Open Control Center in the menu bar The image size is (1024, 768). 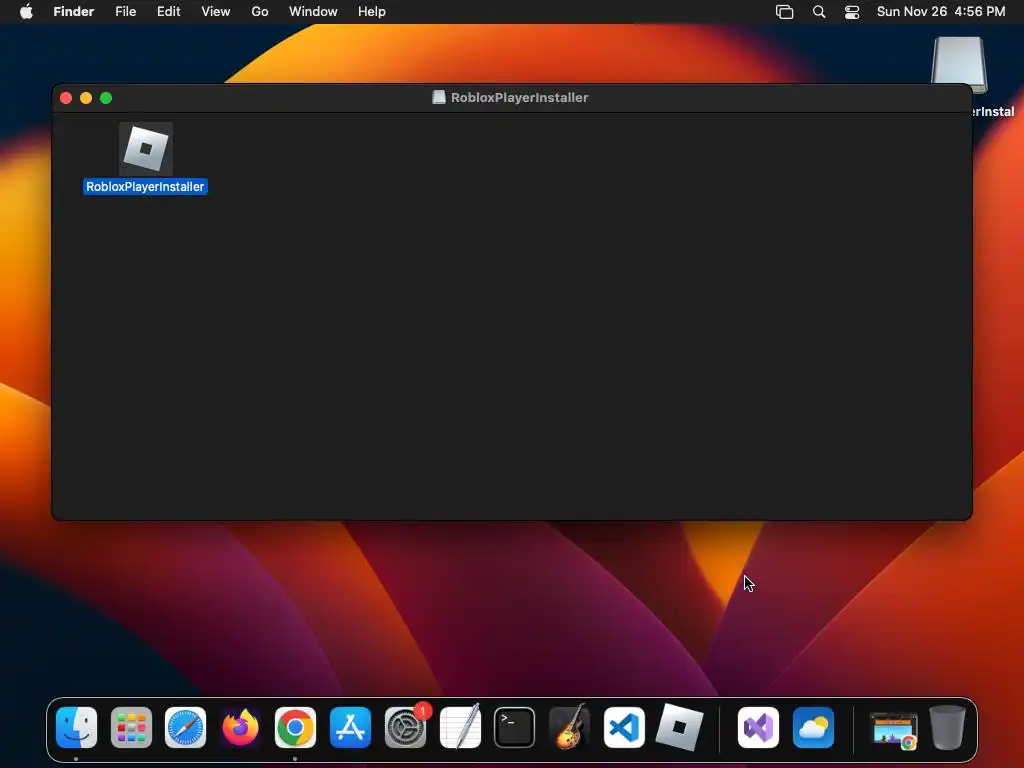(x=852, y=12)
